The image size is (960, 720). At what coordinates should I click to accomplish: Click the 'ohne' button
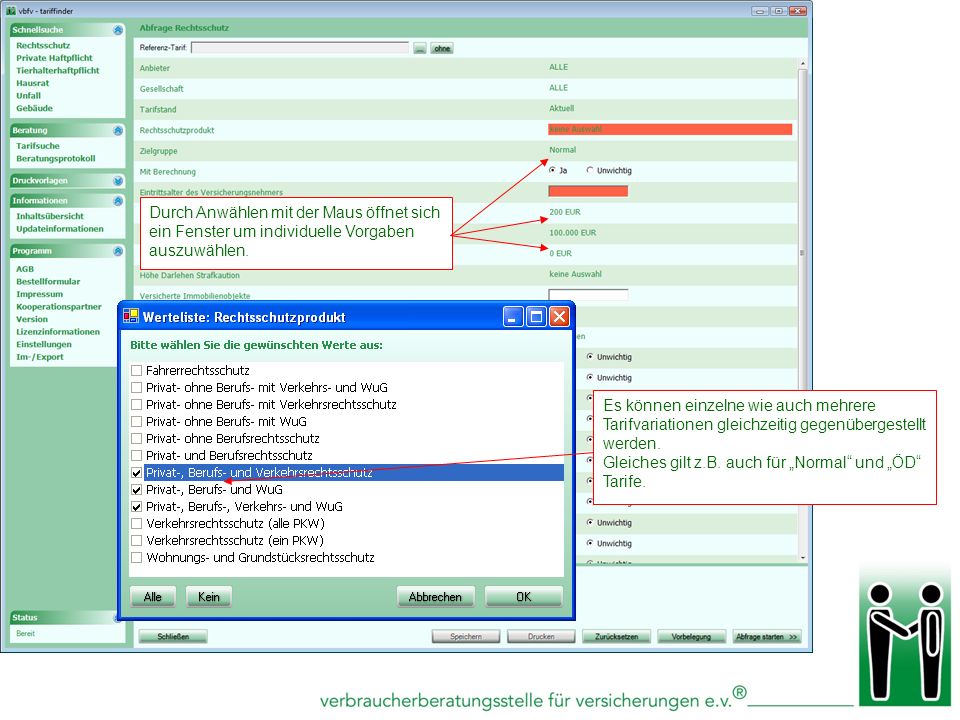click(x=441, y=48)
